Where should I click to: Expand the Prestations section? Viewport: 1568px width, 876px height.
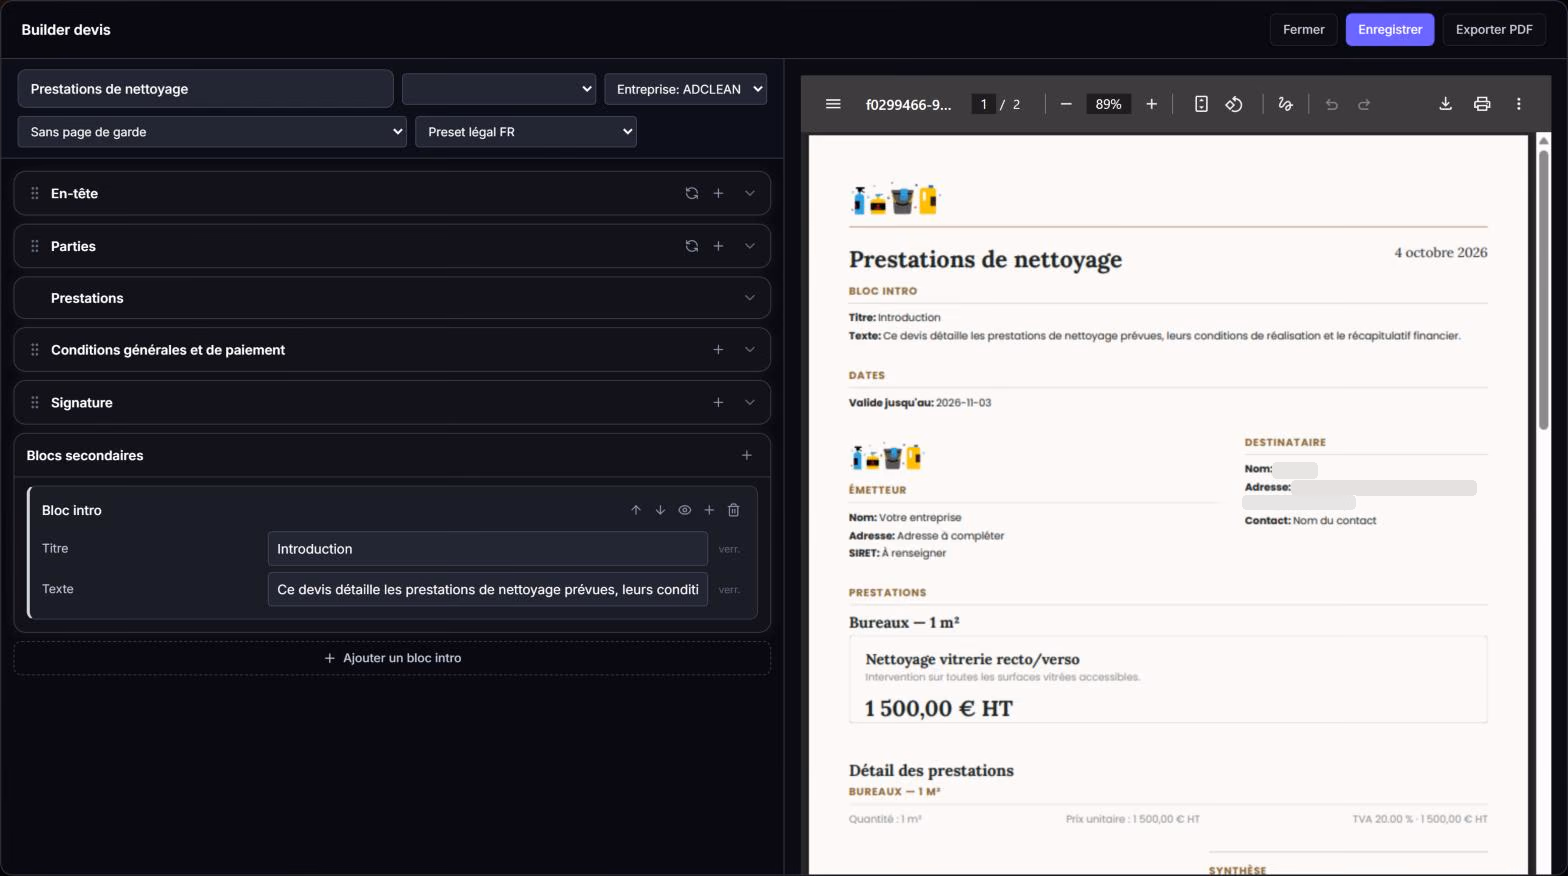(x=750, y=298)
